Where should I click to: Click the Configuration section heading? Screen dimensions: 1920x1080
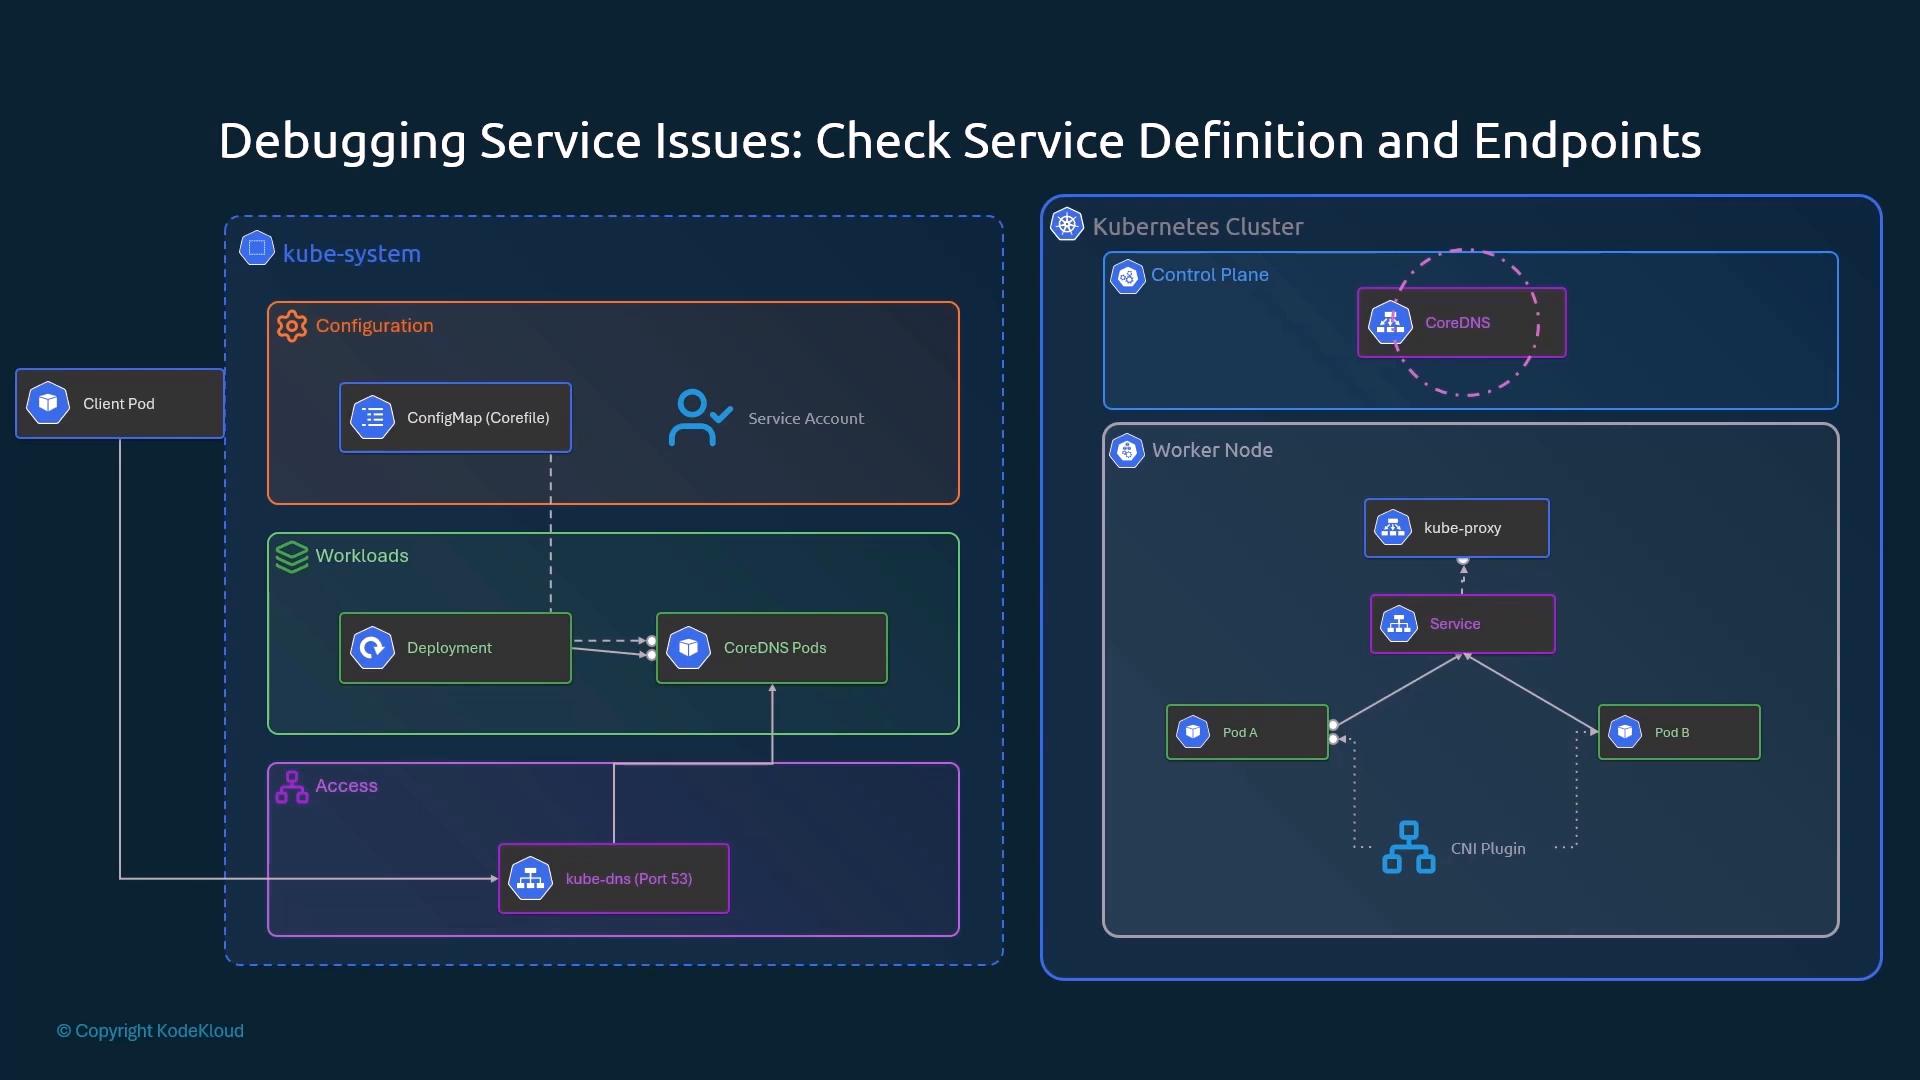pyautogui.click(x=375, y=326)
